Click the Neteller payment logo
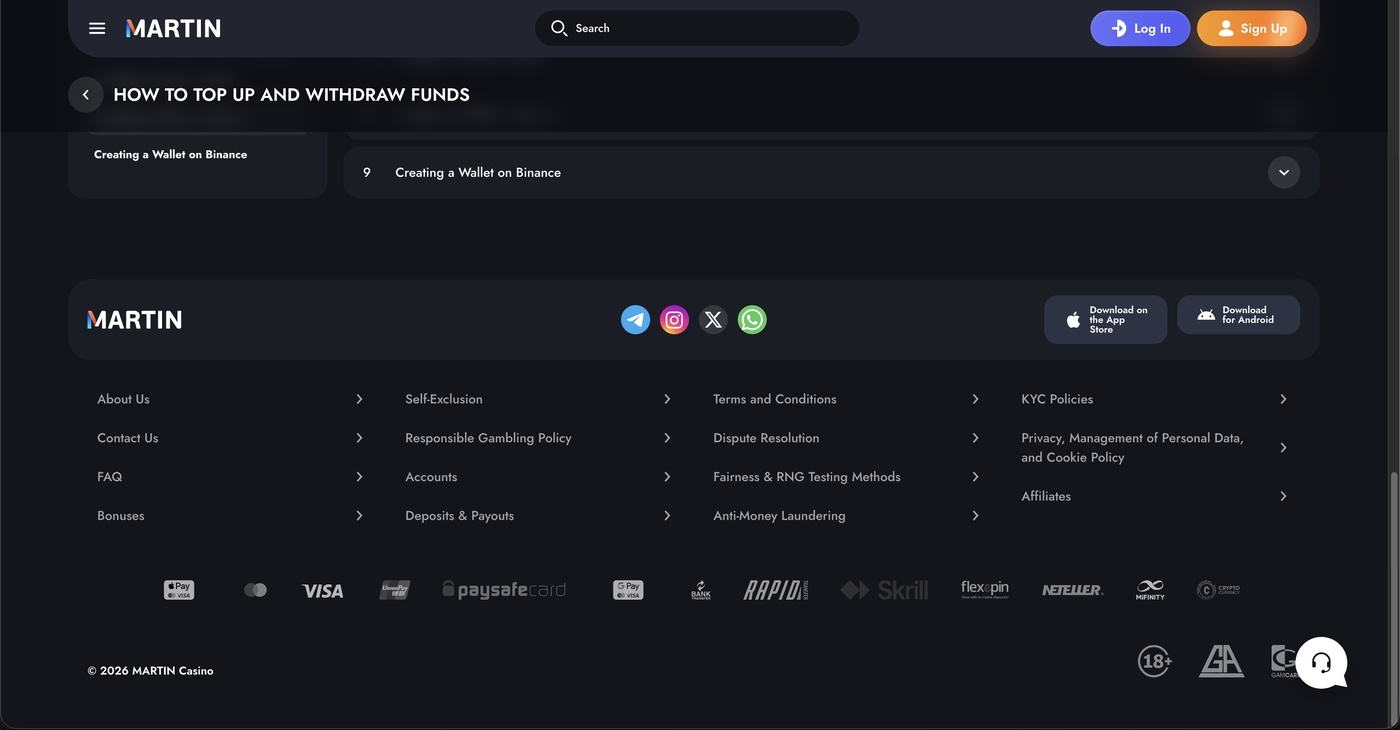The image size is (1400, 730). [x=1072, y=590]
